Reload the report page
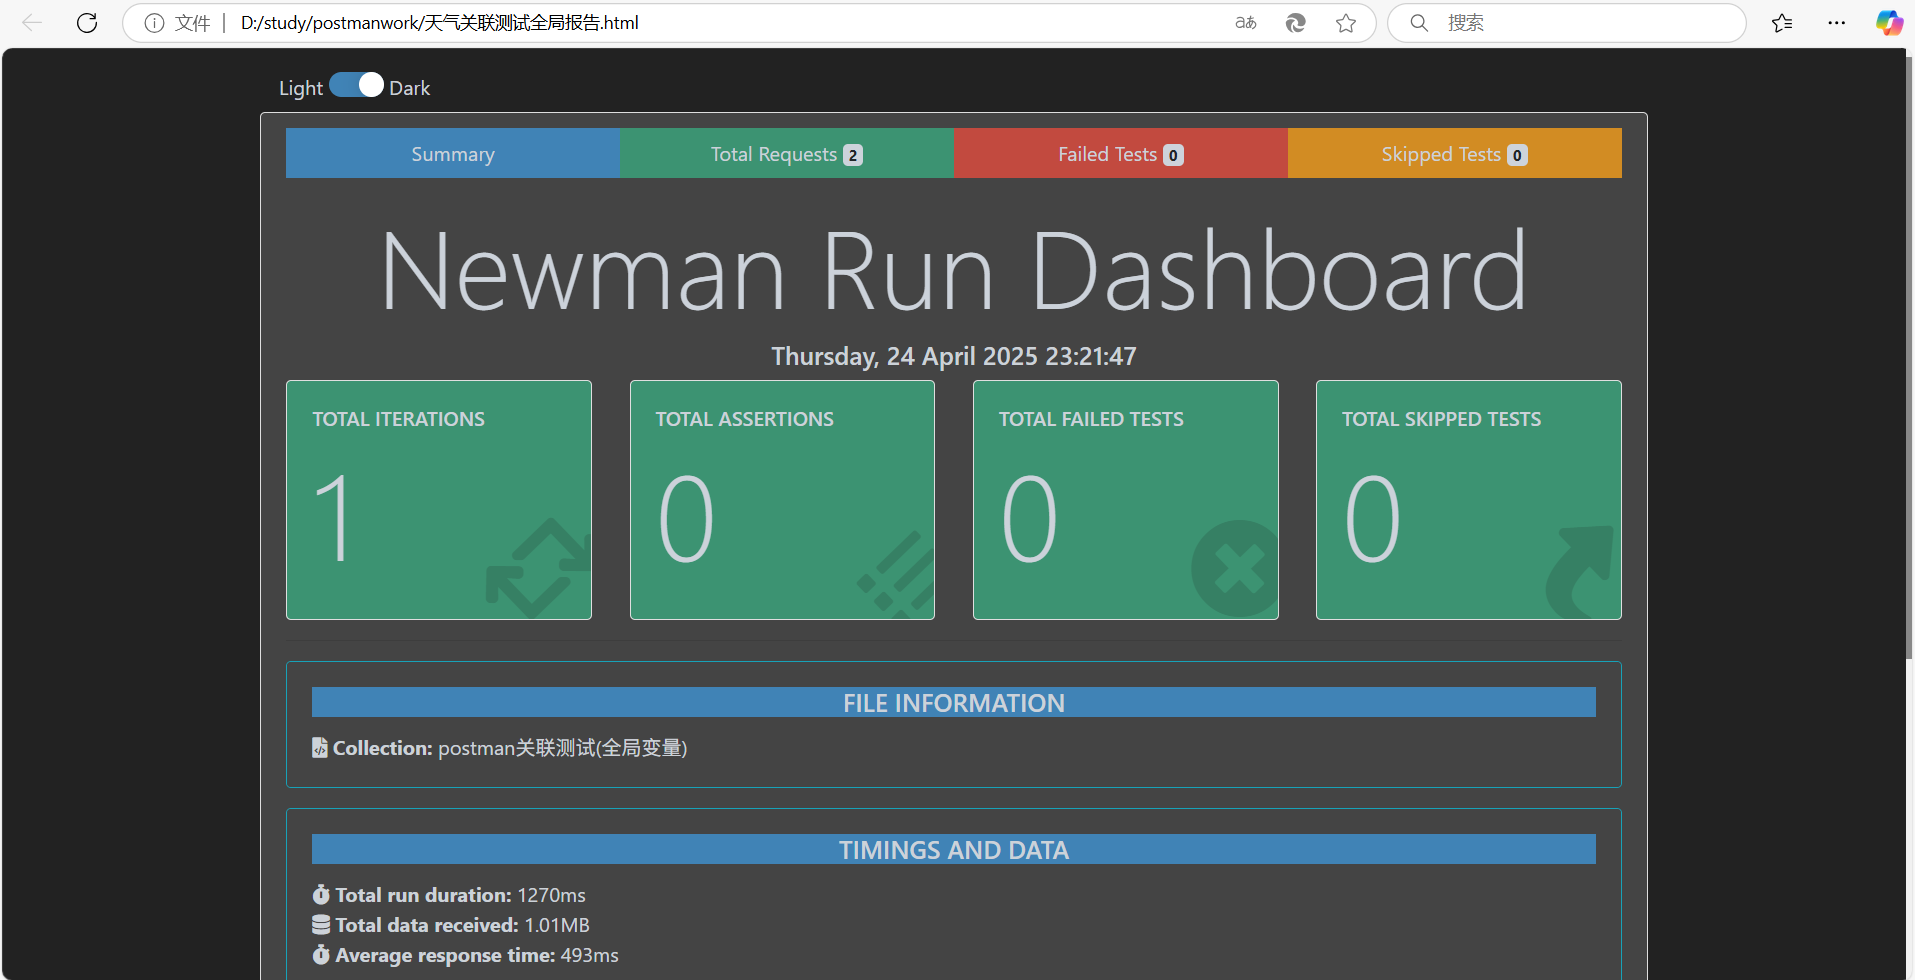This screenshot has width=1915, height=980. [87, 23]
